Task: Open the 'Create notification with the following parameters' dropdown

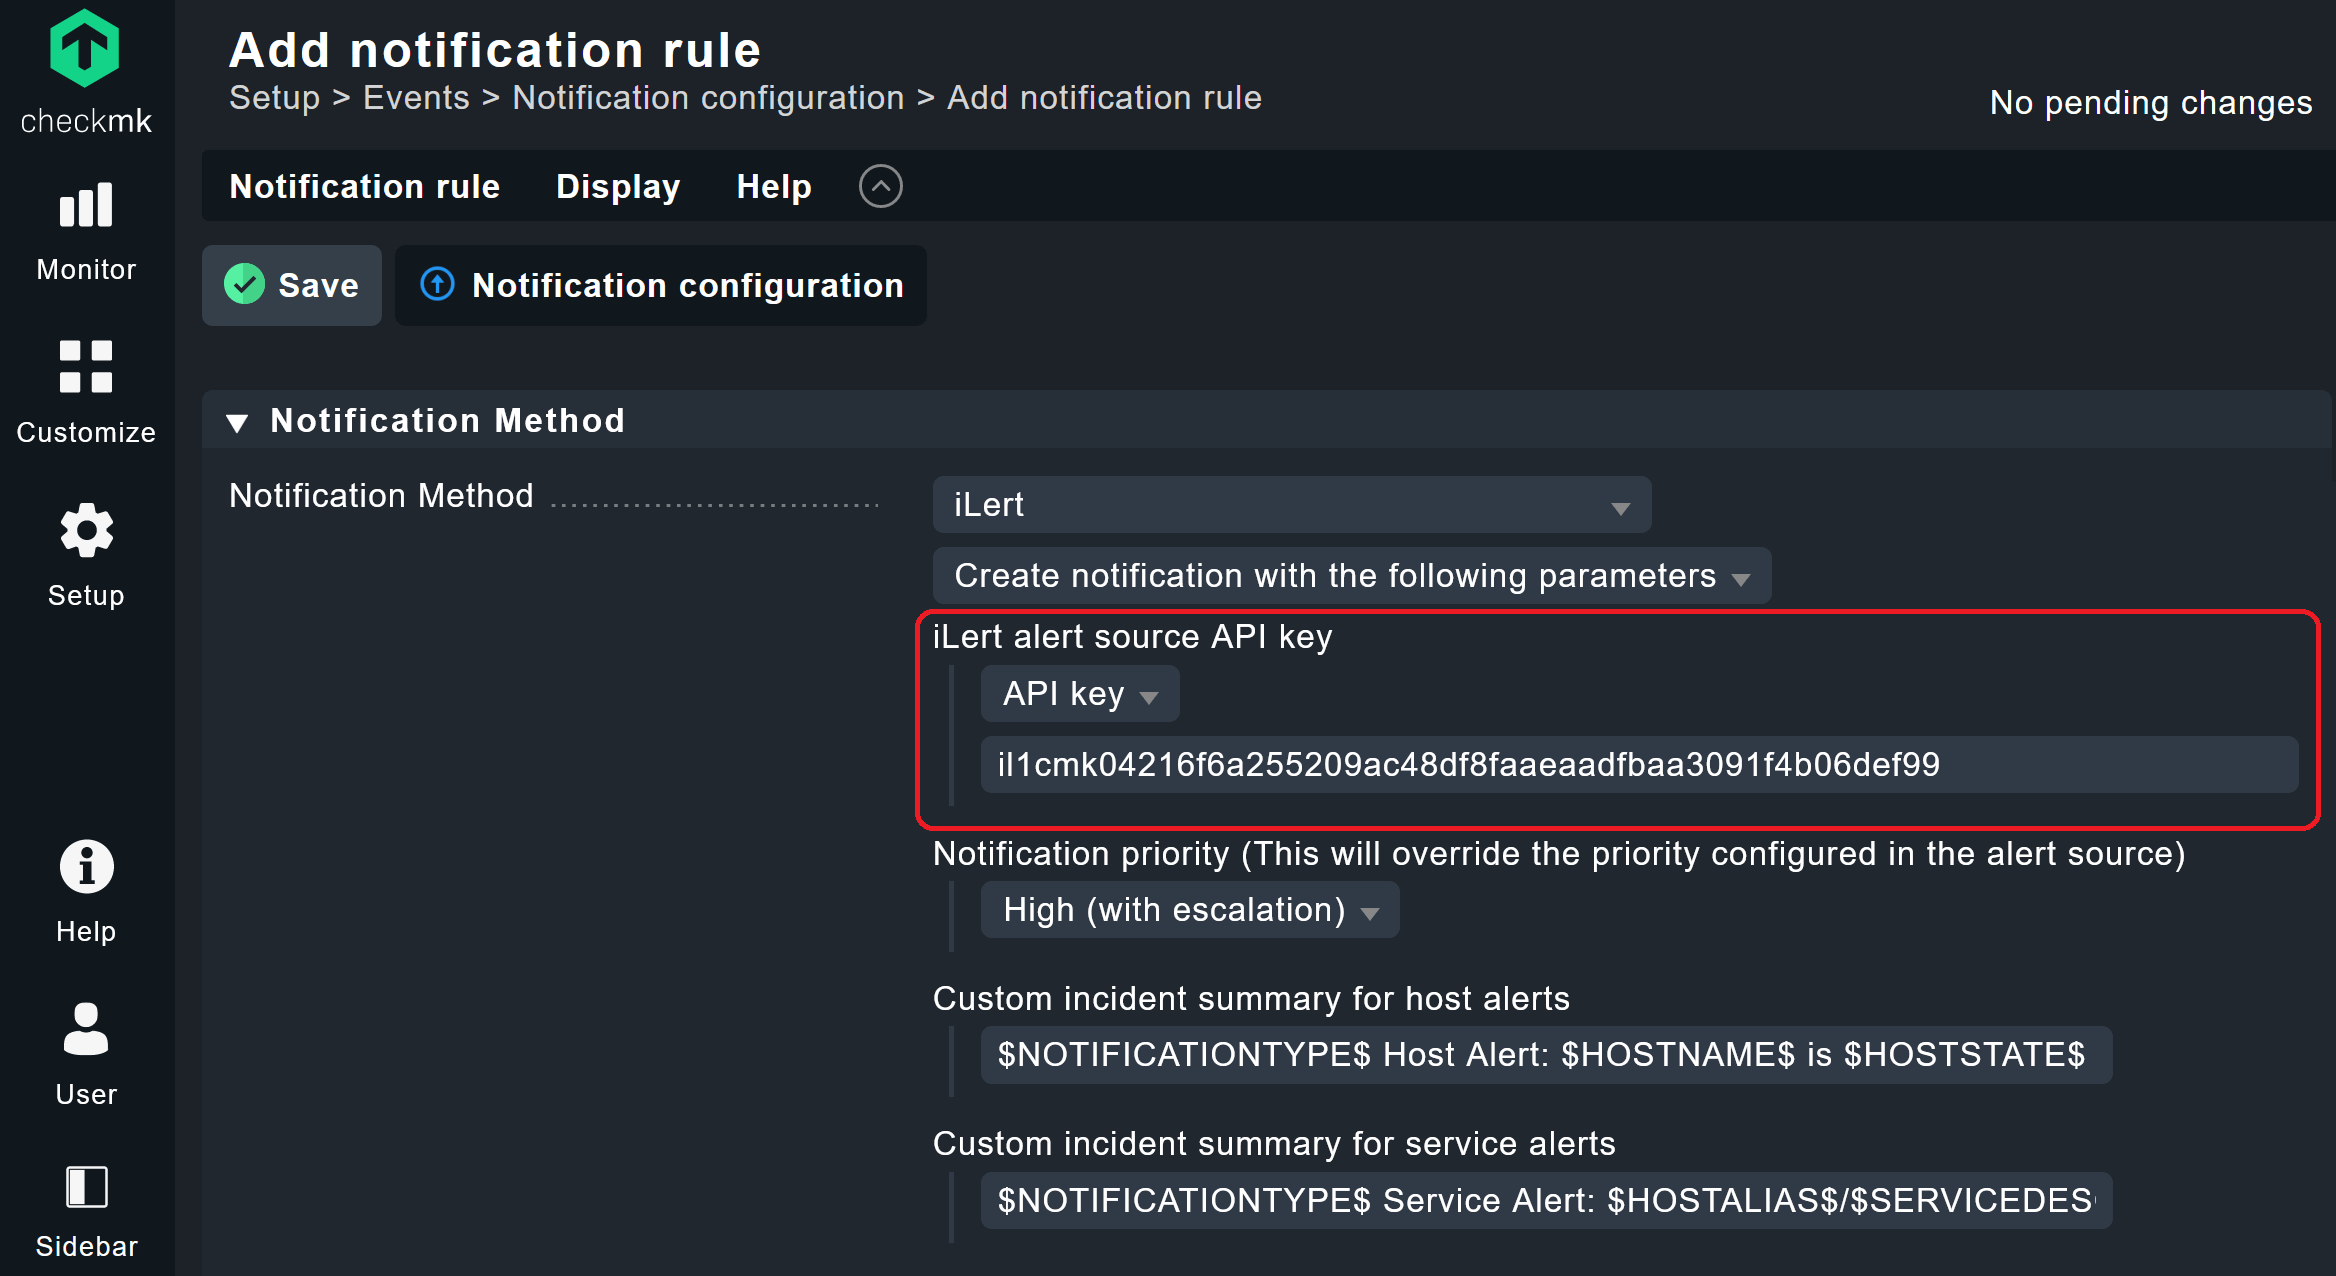Action: coord(1351,576)
